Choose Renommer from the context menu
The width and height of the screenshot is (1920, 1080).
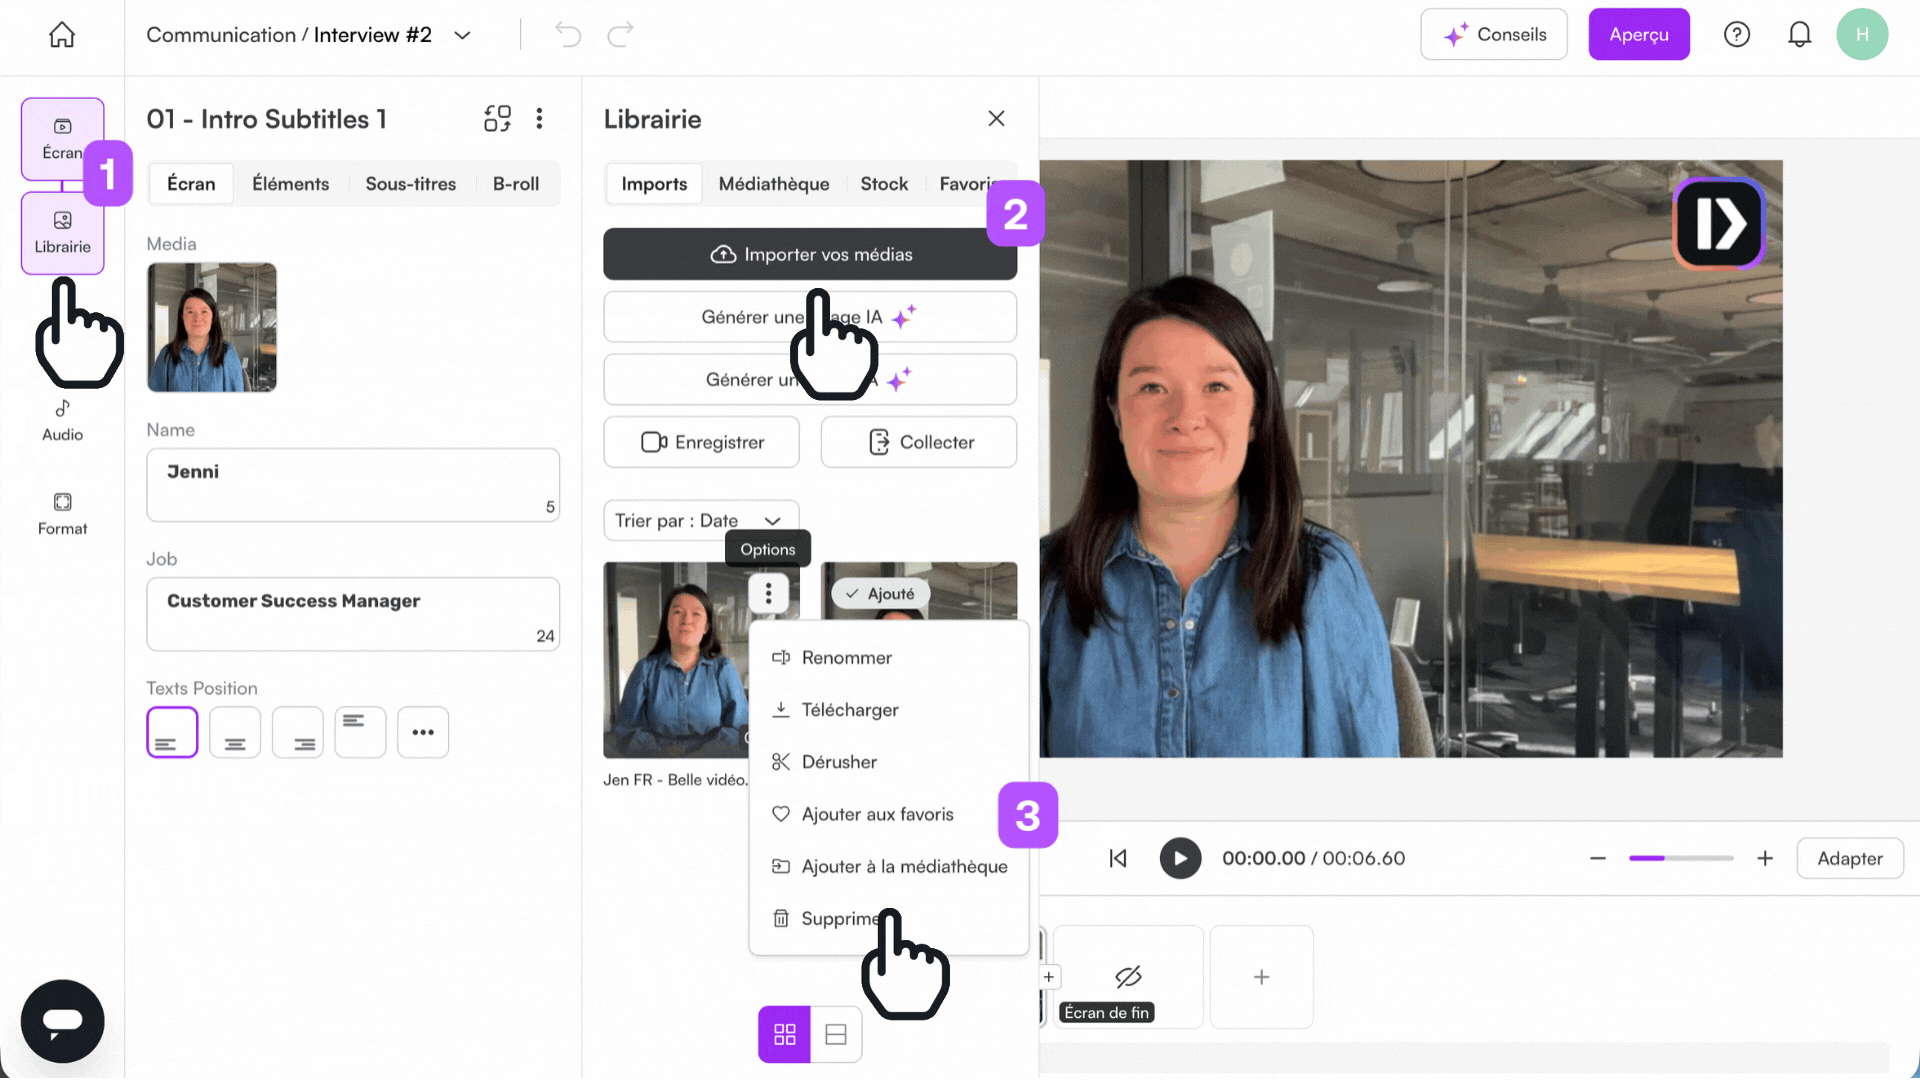[x=846, y=657]
